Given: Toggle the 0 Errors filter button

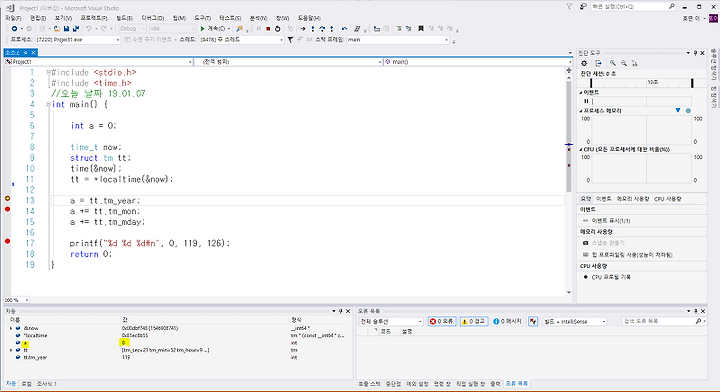Looking at the screenshot, I should click(442, 321).
